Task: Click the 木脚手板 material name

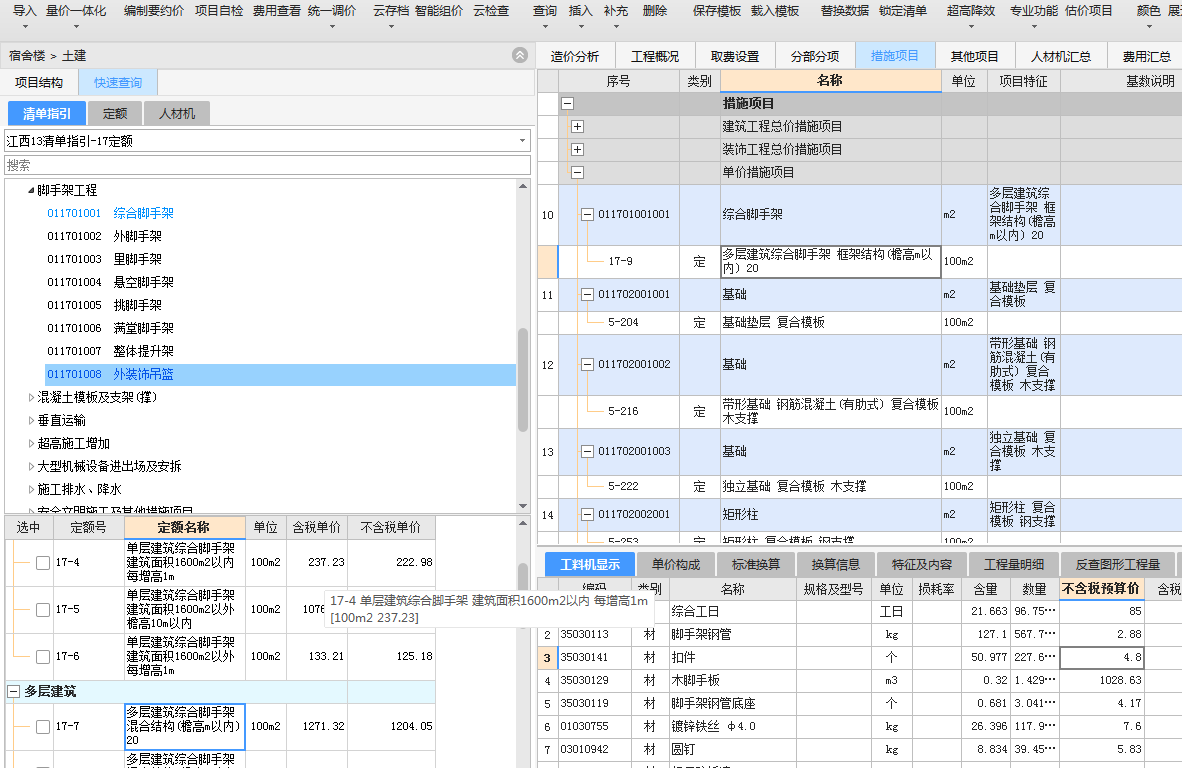Action: 696,681
